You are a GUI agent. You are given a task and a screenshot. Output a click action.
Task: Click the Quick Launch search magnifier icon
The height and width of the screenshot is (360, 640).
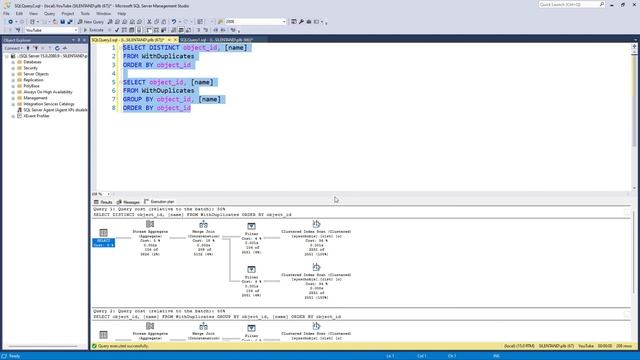[602, 4]
